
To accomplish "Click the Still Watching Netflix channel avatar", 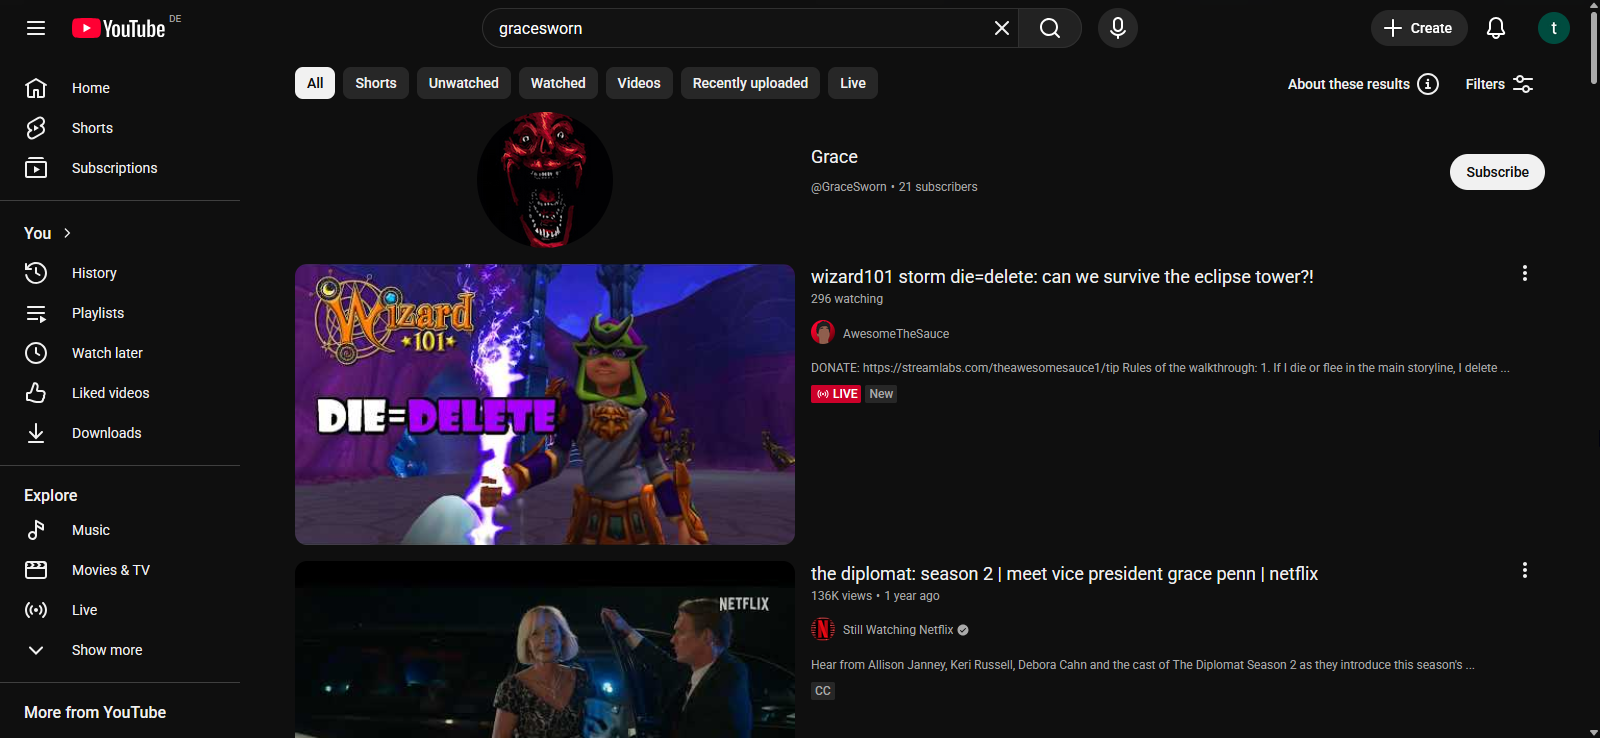I will (x=823, y=629).
